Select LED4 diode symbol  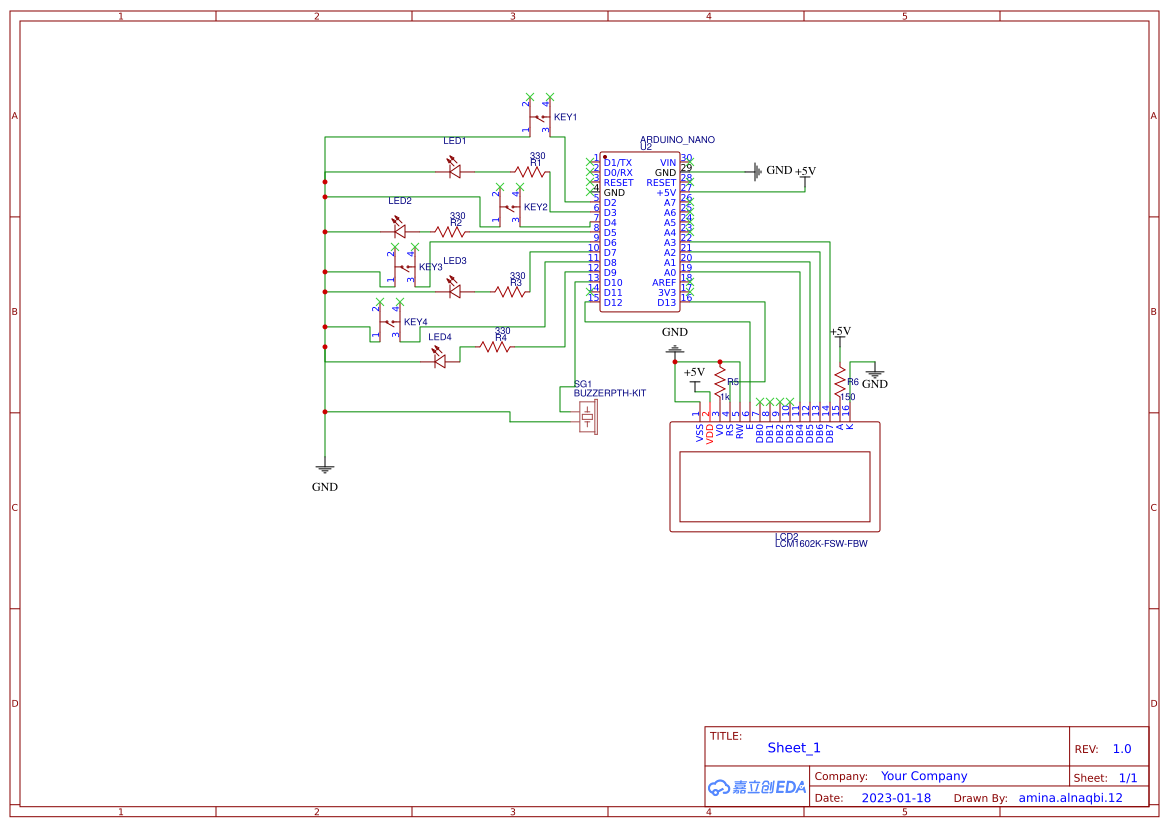[x=439, y=363]
